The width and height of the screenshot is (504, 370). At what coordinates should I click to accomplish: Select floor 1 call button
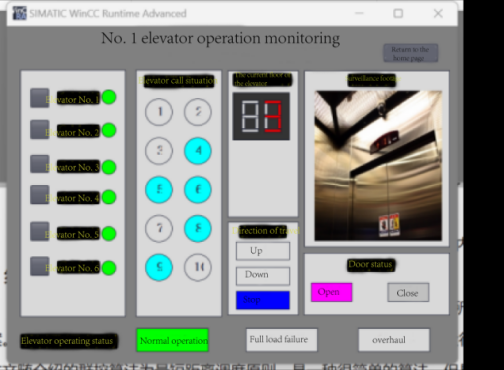click(159, 112)
